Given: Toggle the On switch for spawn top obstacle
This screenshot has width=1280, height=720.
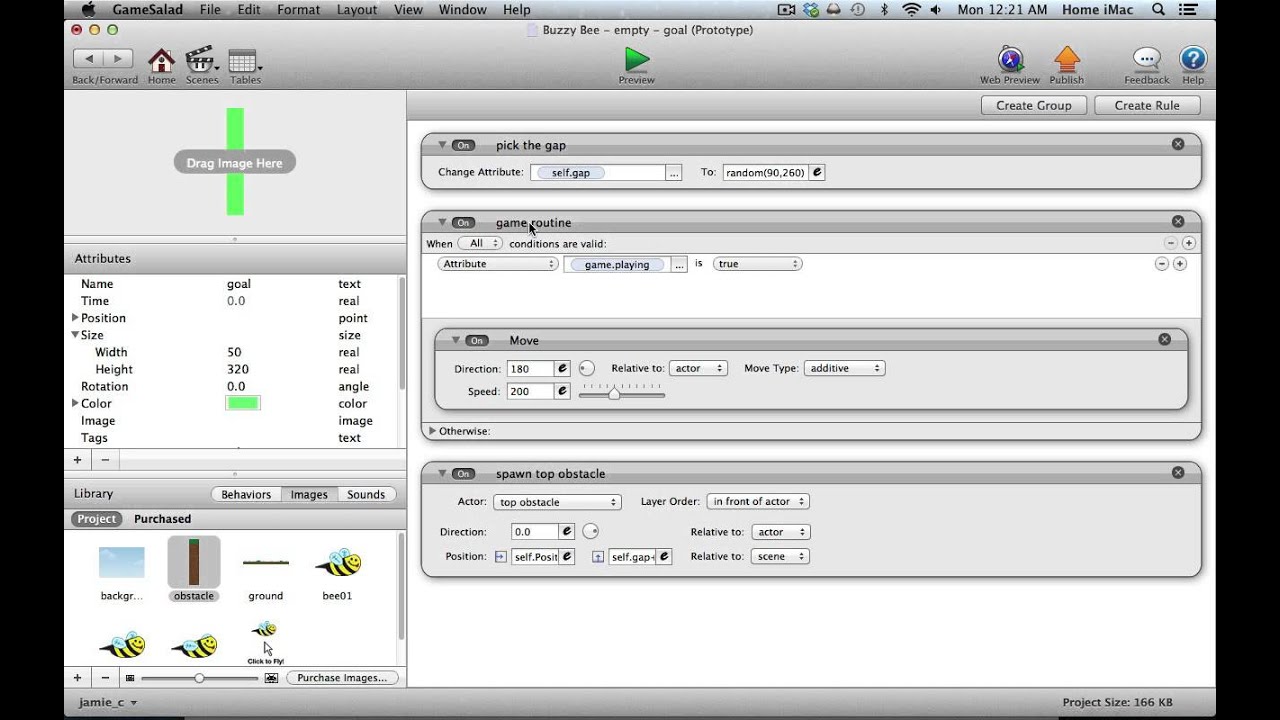Looking at the screenshot, I should point(463,474).
